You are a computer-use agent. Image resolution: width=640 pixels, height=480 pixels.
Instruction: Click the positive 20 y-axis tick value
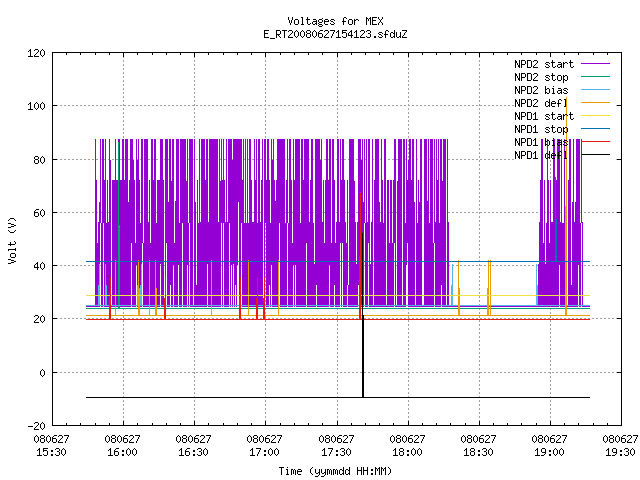39,319
